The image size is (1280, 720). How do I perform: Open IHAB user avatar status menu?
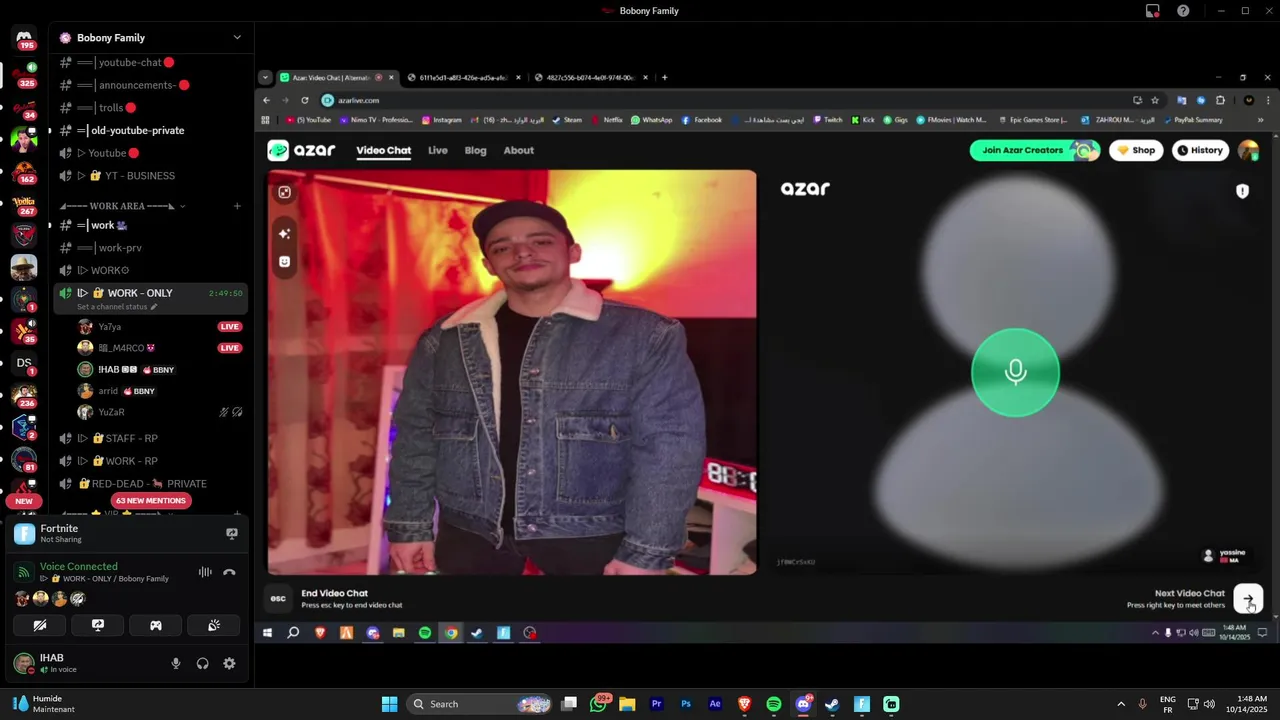[24, 663]
